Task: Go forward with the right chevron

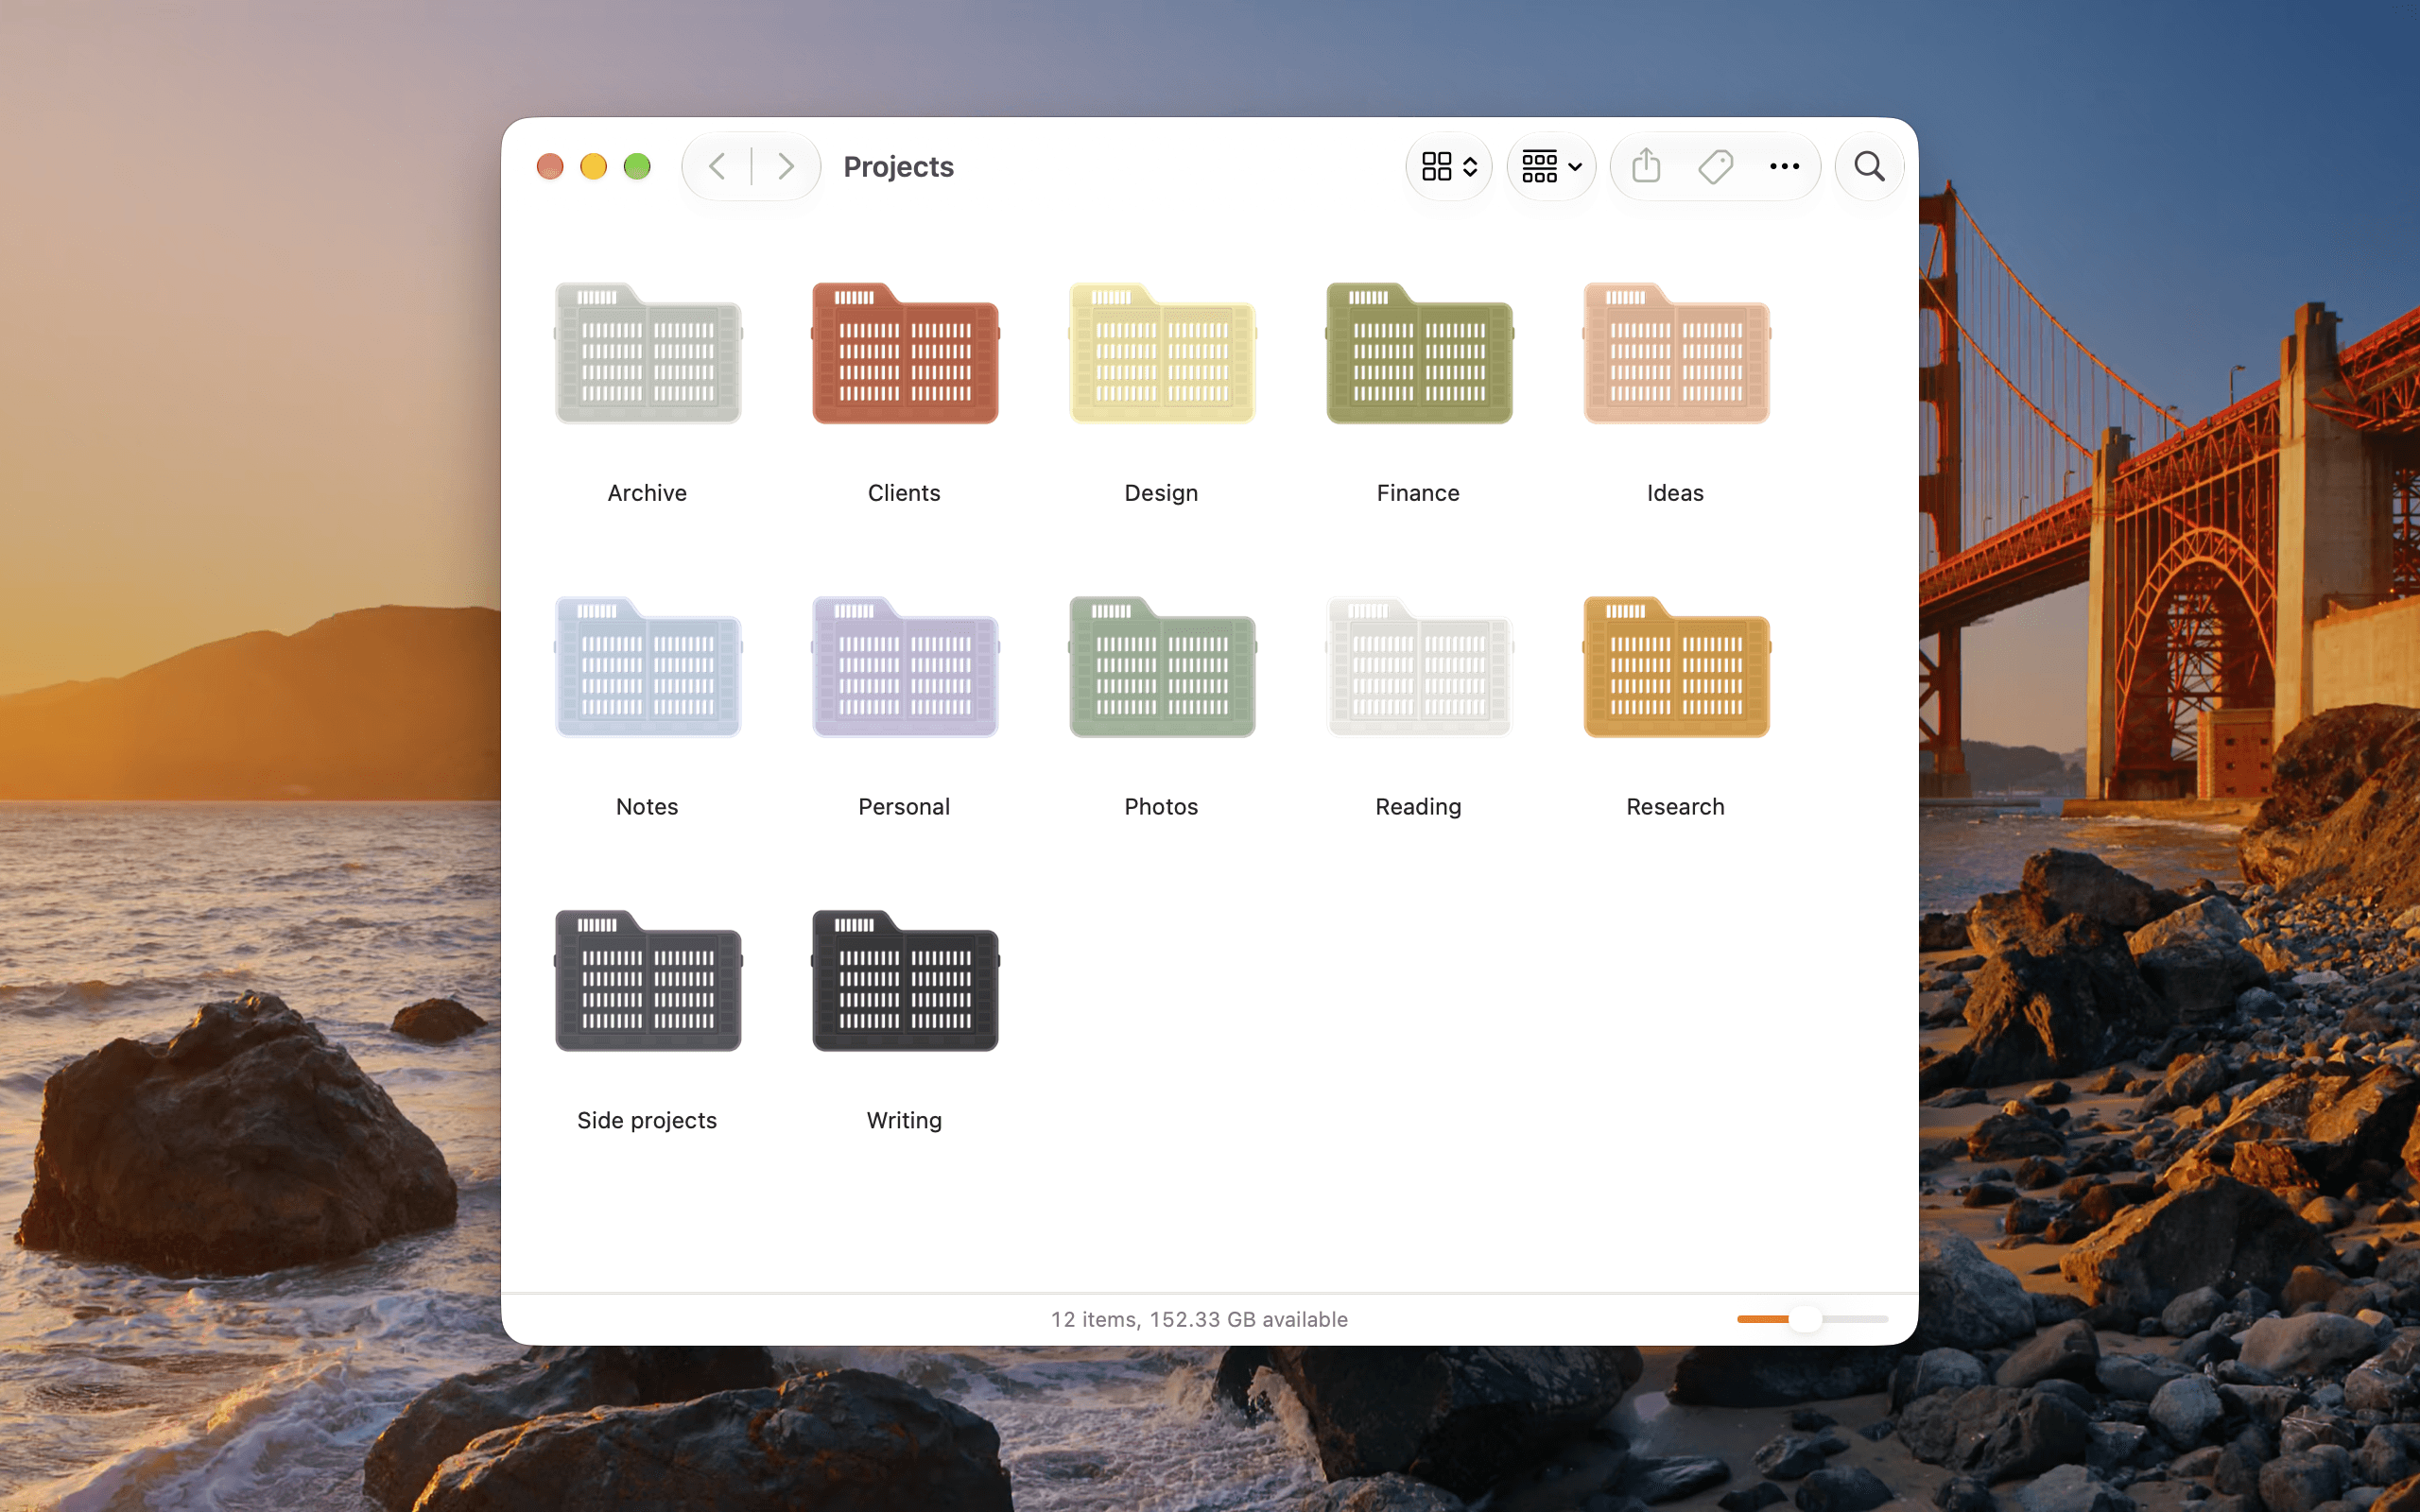Action: [x=786, y=166]
